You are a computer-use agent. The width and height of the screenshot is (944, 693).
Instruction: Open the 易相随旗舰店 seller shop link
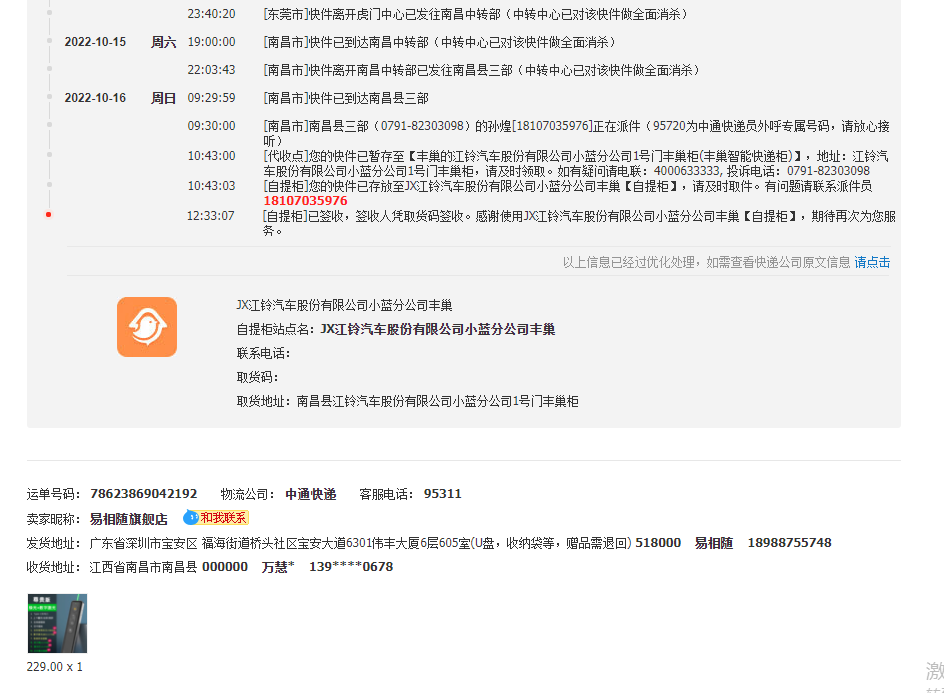pyautogui.click(x=129, y=519)
